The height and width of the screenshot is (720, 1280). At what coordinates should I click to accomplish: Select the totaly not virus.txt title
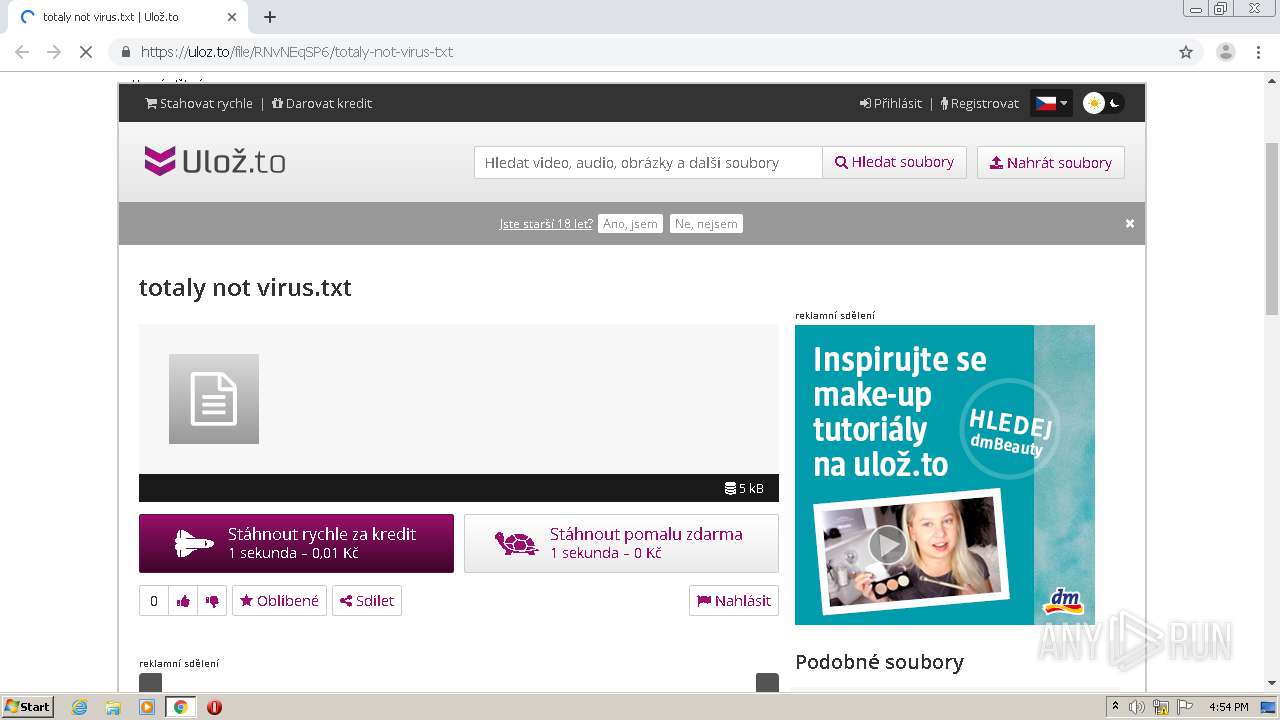coord(245,288)
